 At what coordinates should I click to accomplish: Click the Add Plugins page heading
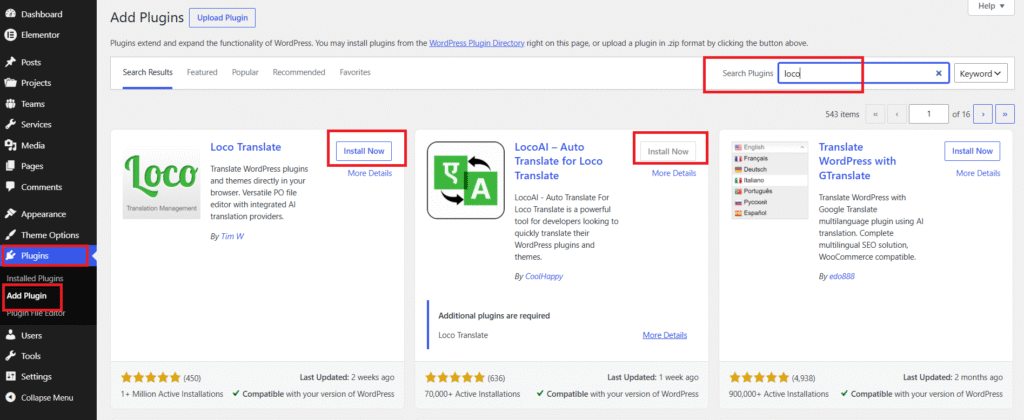coord(147,18)
